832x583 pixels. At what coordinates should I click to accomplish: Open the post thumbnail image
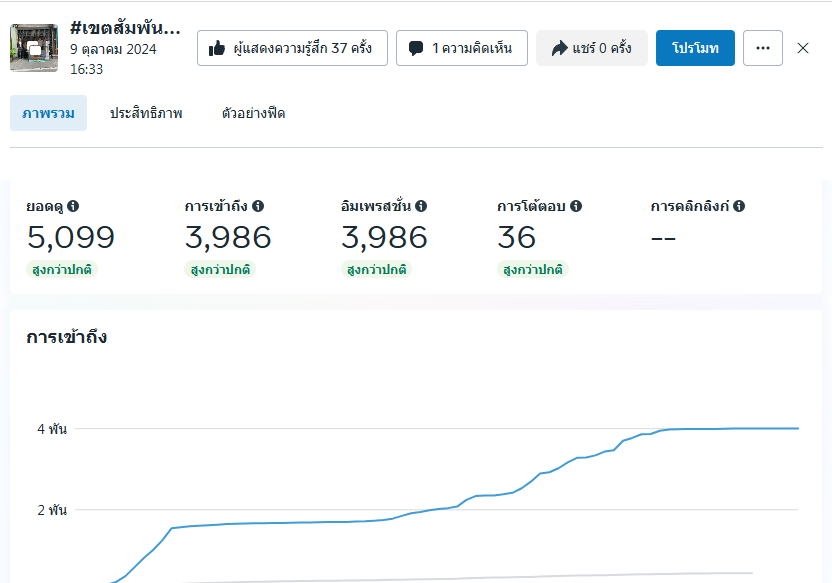34,47
